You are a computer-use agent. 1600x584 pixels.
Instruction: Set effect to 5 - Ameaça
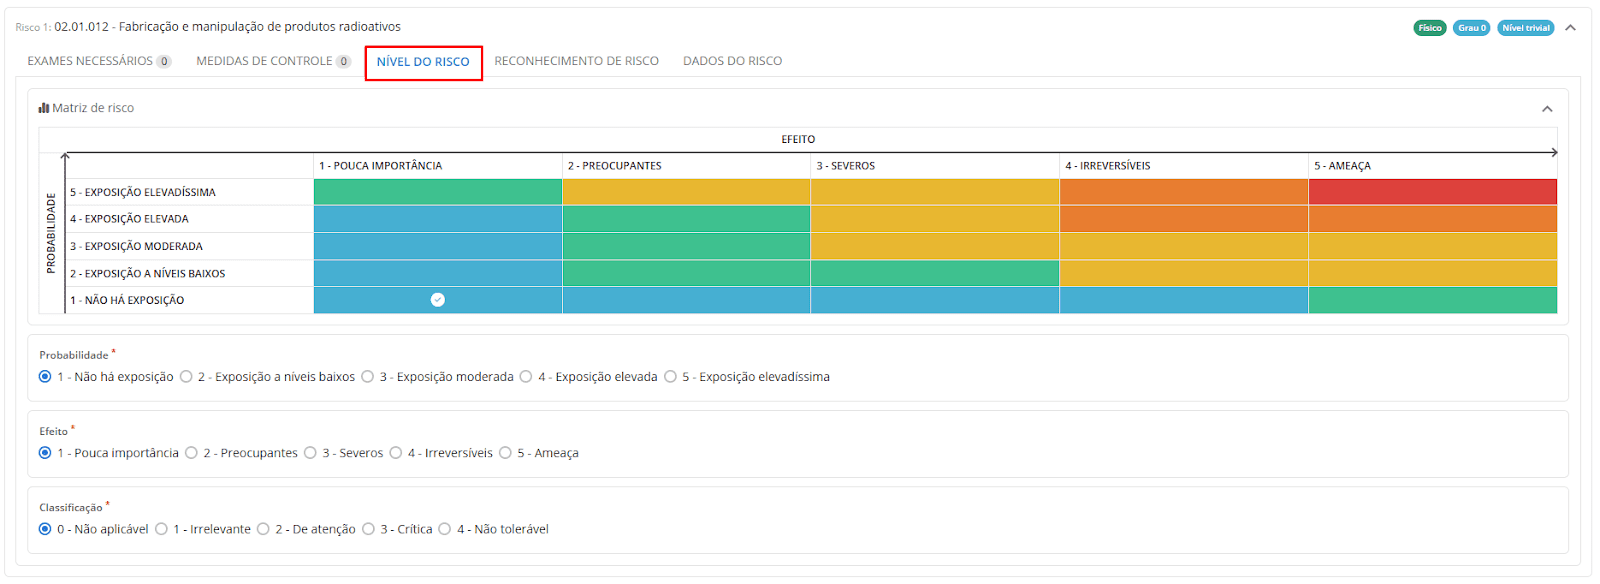506,453
